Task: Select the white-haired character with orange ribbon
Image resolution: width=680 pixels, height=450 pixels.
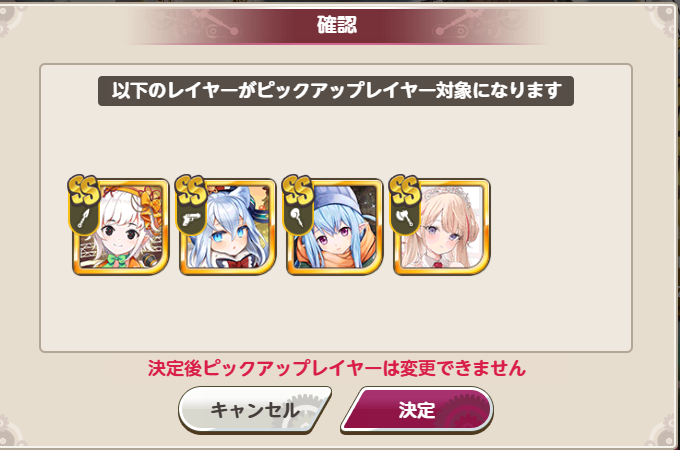Action: point(121,227)
